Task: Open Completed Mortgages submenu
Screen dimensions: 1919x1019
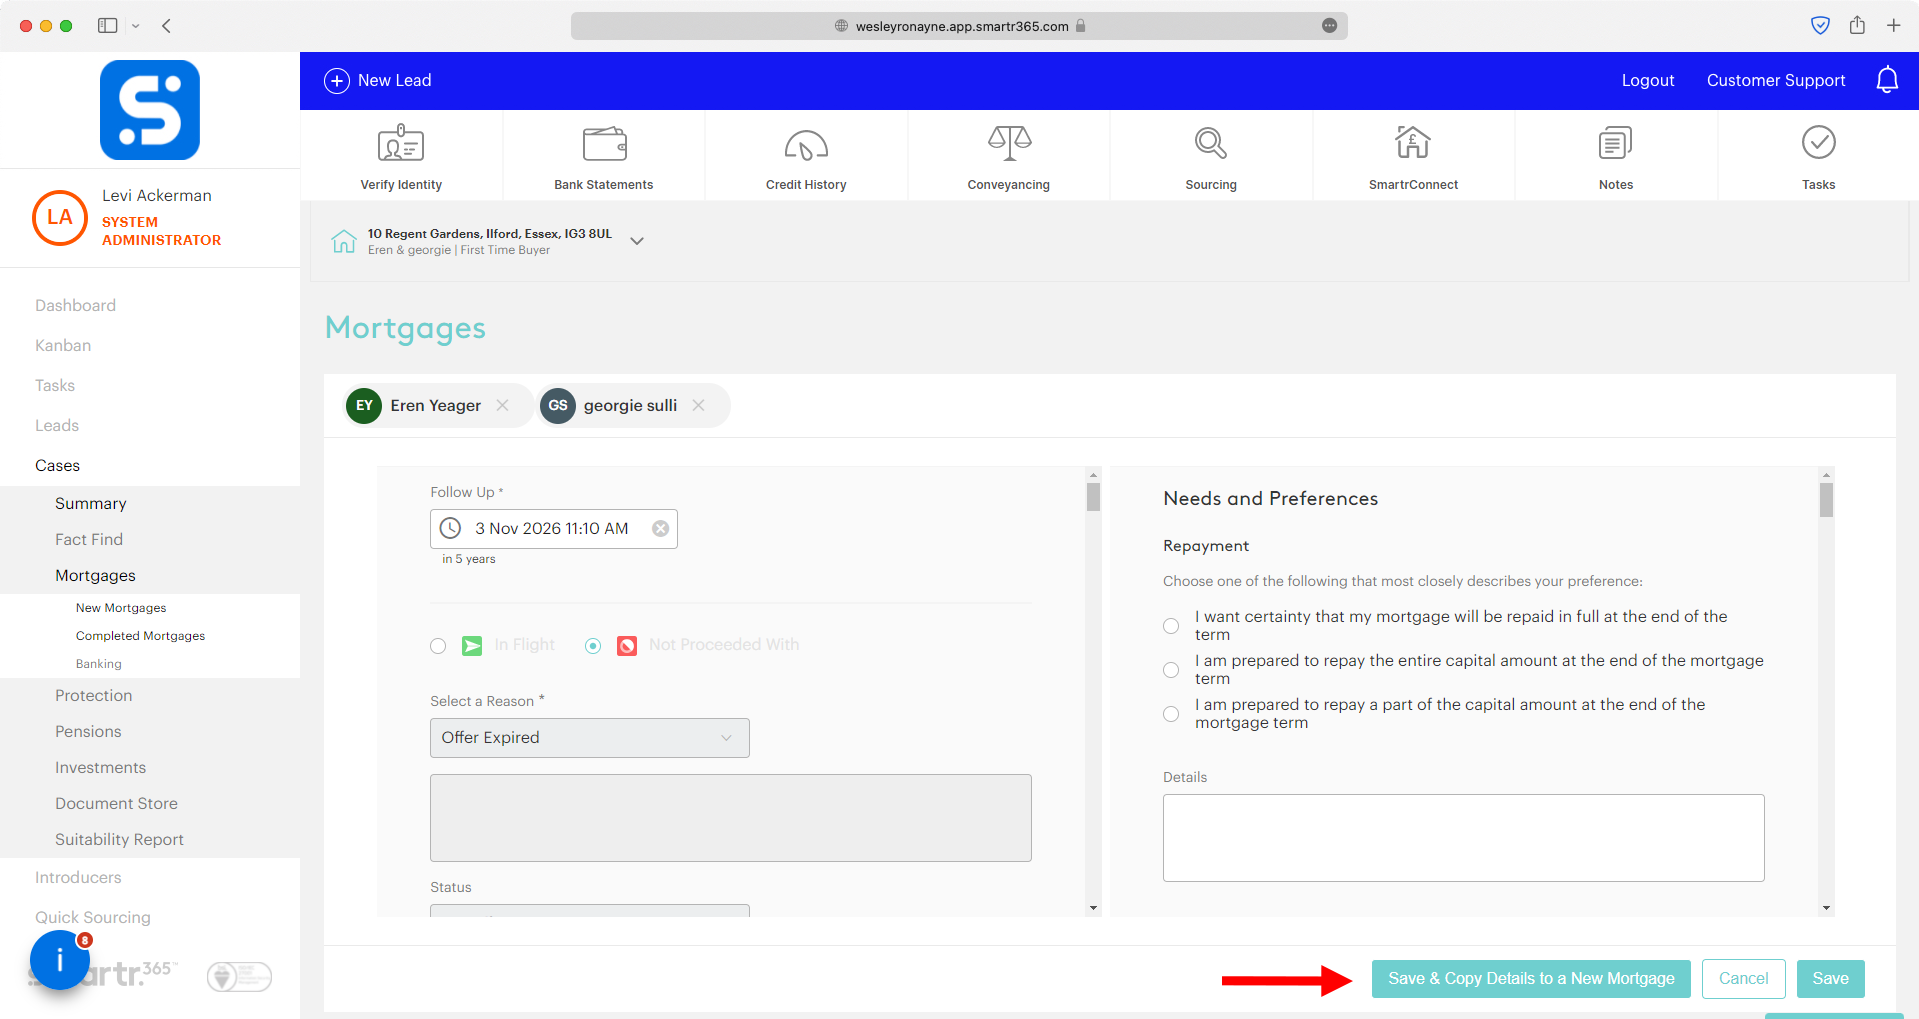Action: (140, 636)
